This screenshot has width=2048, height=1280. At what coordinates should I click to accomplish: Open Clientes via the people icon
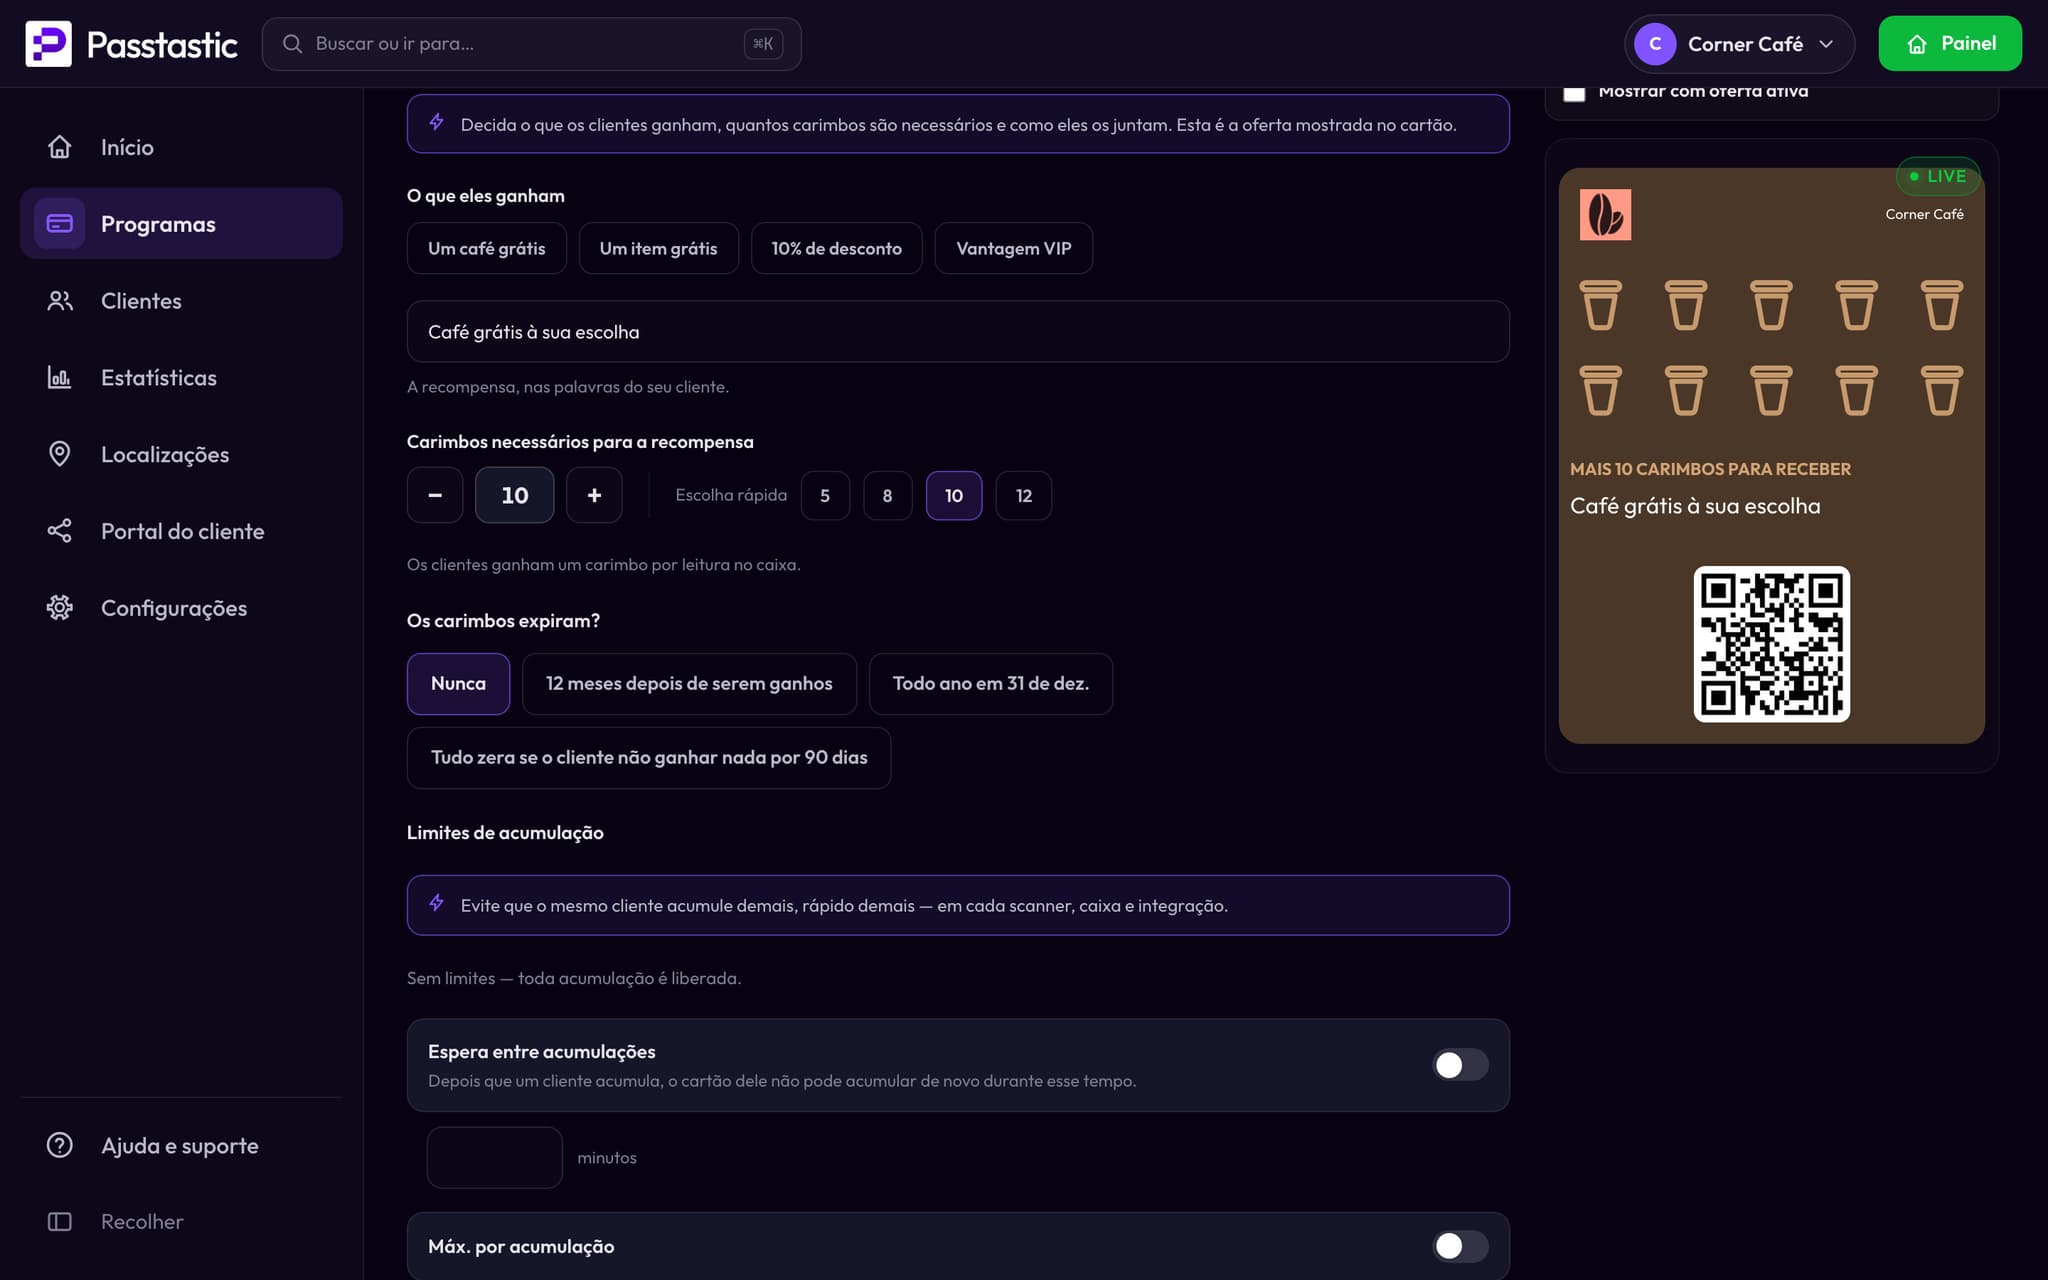[x=60, y=301]
